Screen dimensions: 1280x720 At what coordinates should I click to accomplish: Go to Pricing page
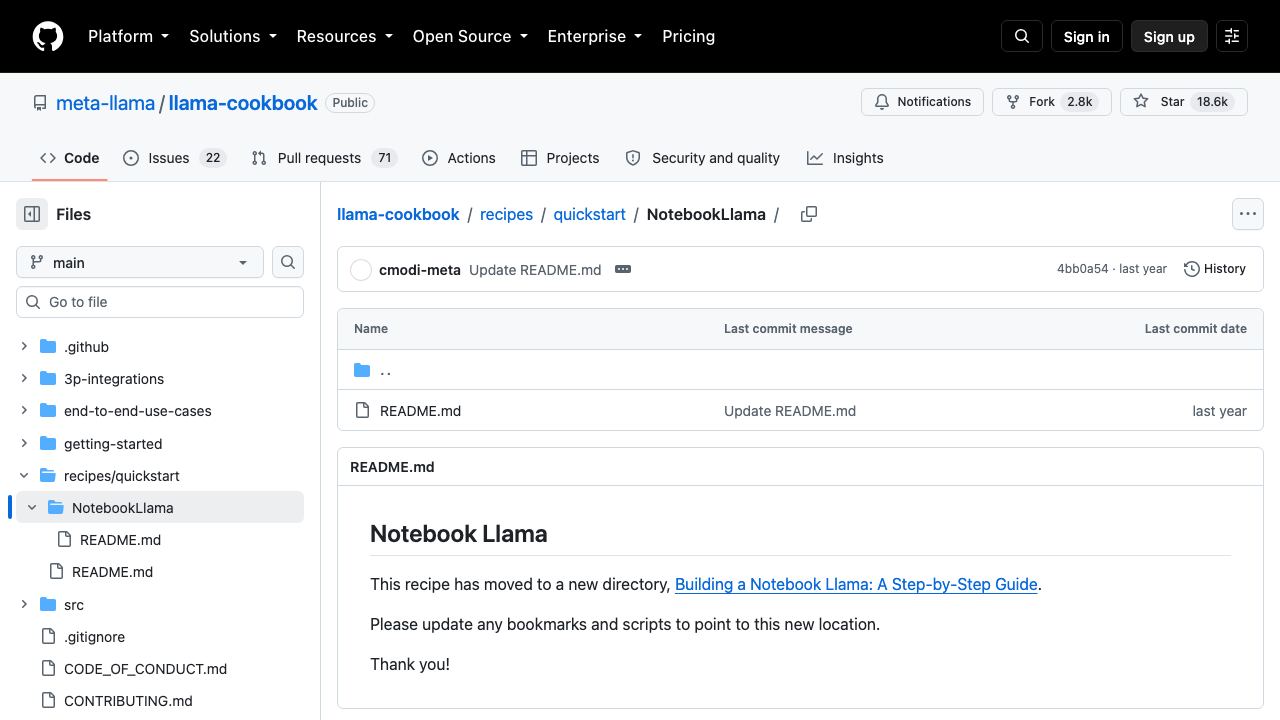click(x=688, y=36)
